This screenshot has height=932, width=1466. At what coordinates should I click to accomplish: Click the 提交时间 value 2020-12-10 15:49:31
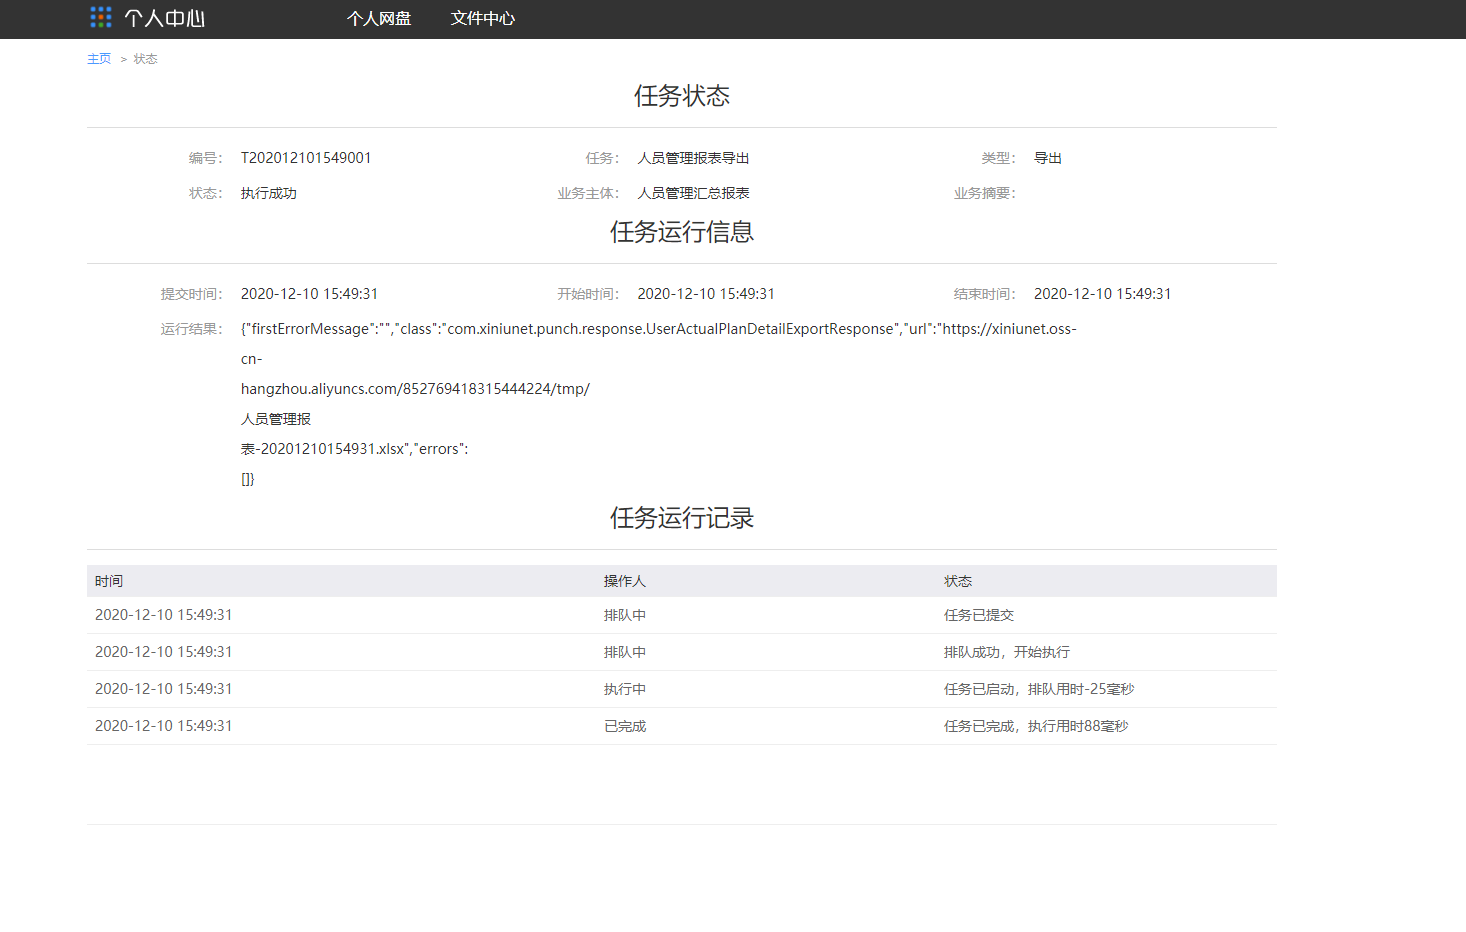click(x=309, y=294)
